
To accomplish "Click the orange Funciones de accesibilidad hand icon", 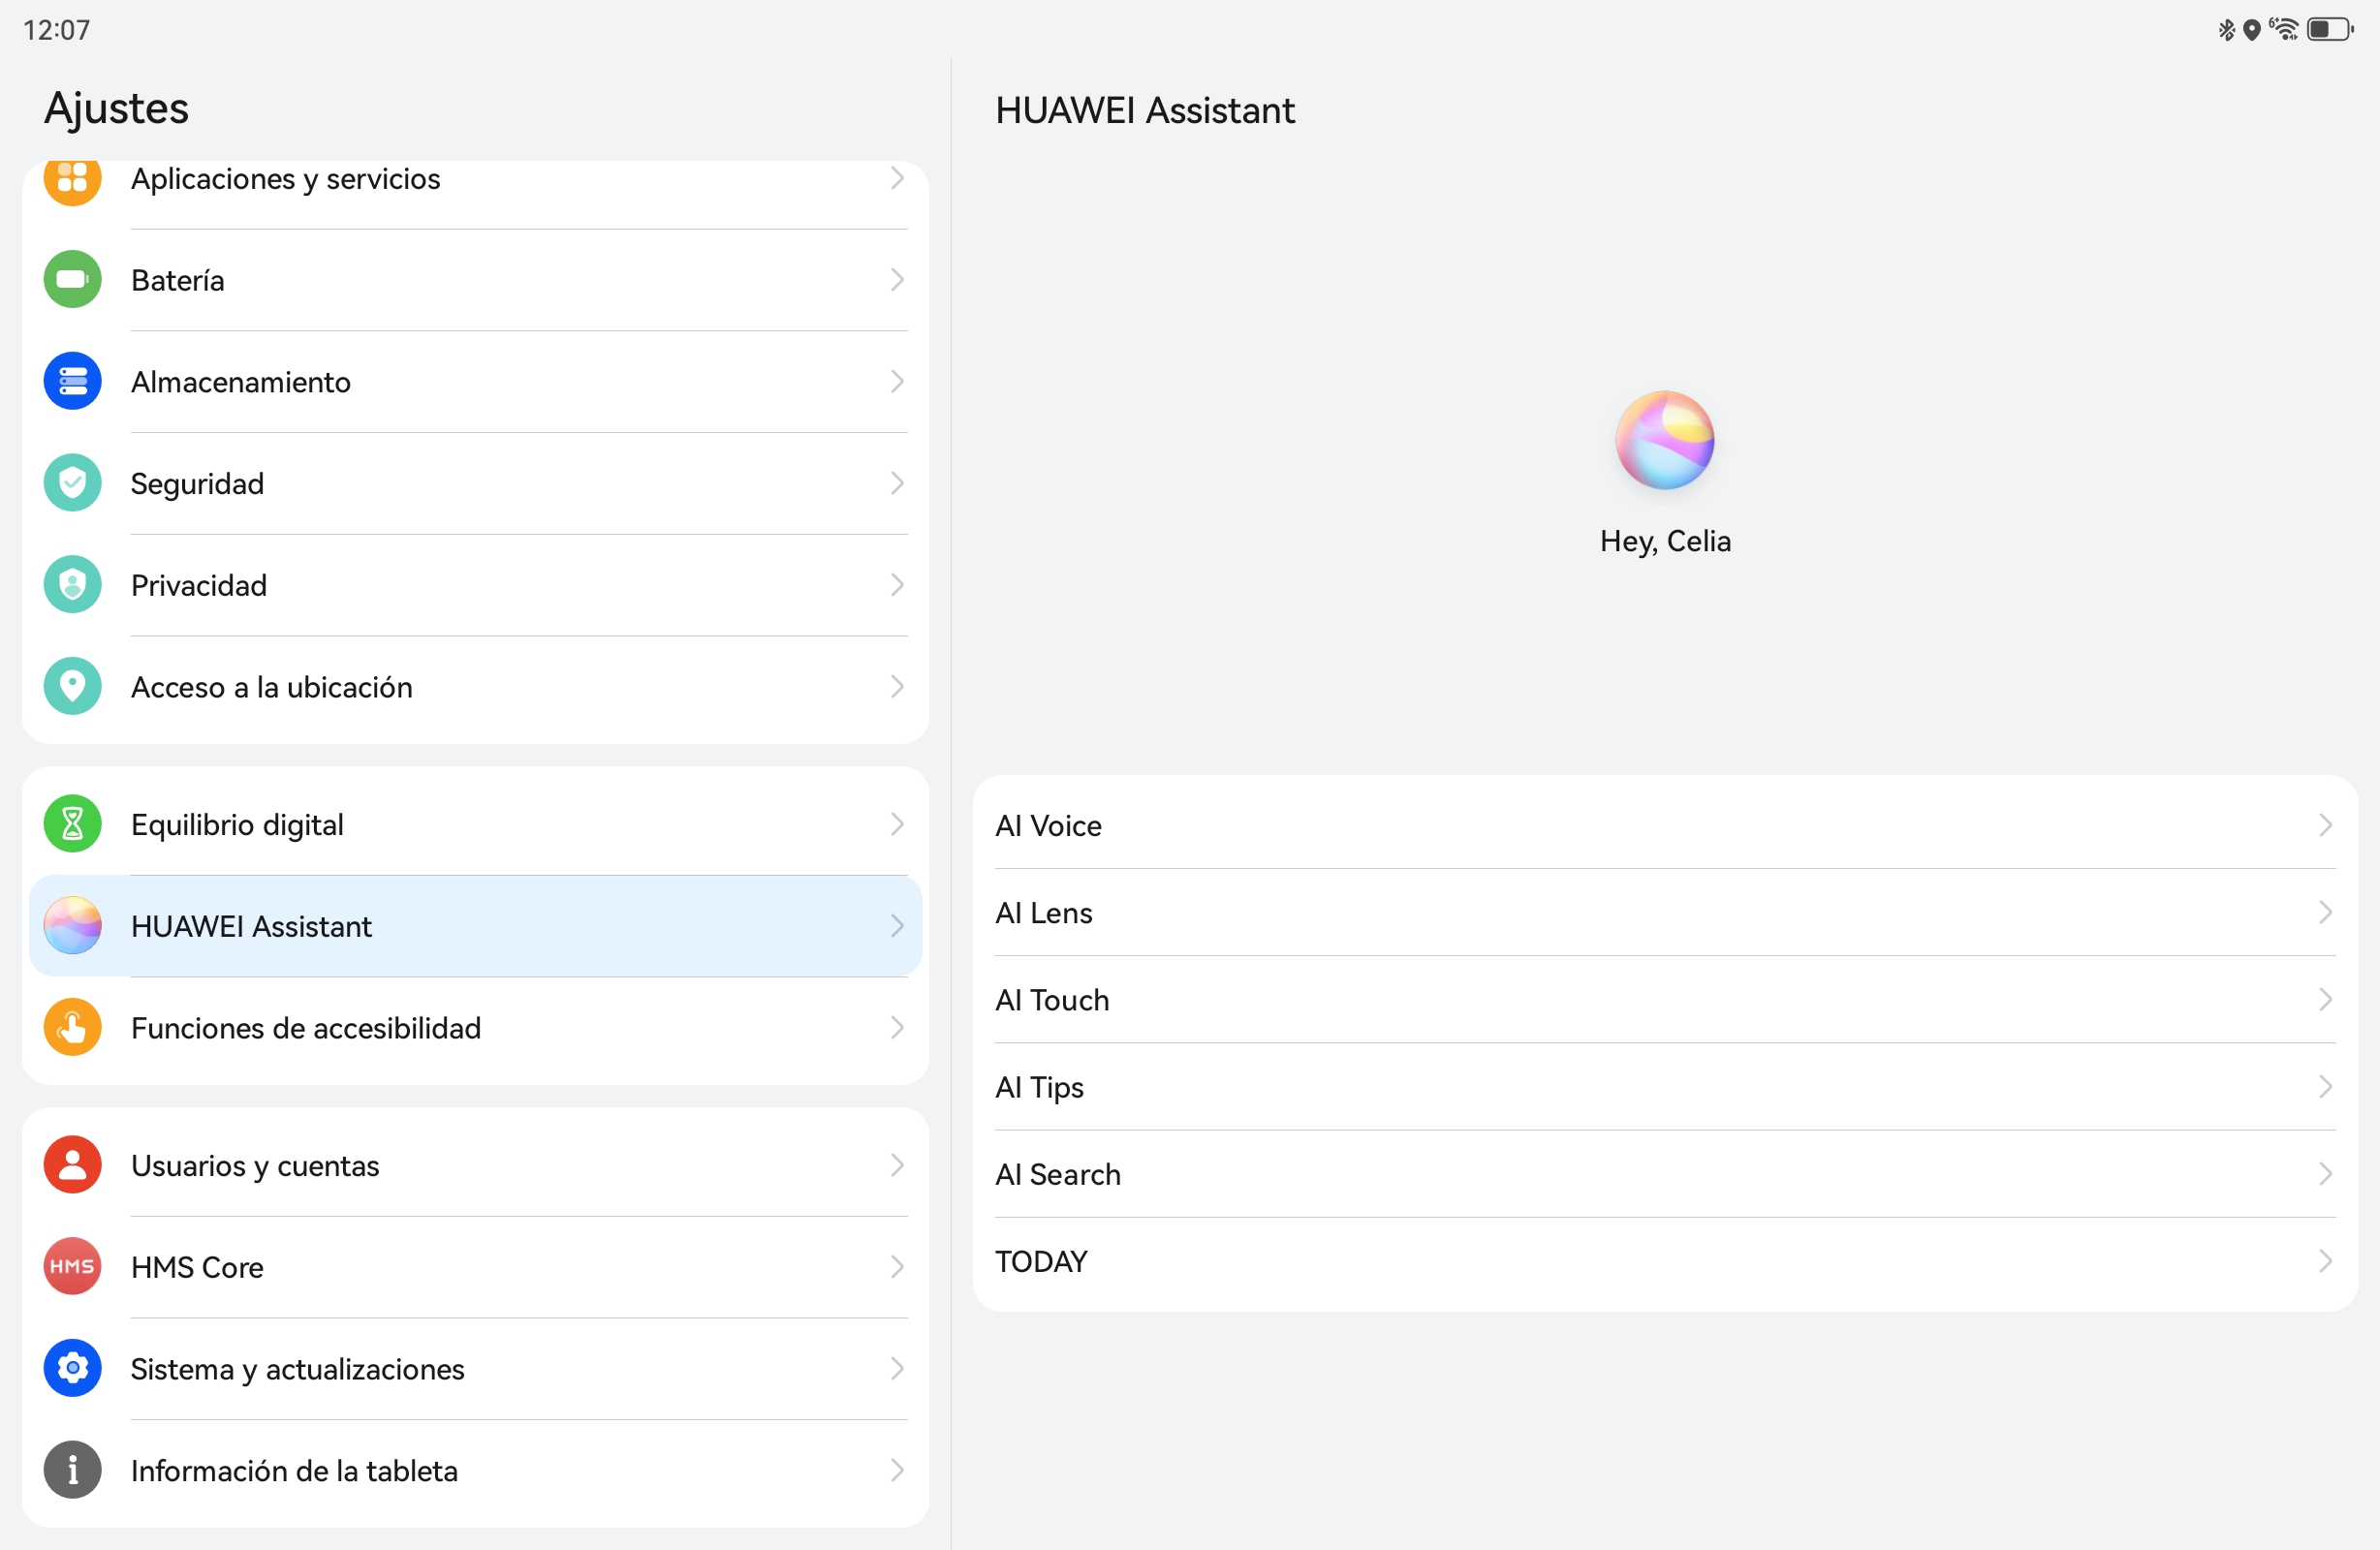I will pyautogui.click(x=72, y=1027).
